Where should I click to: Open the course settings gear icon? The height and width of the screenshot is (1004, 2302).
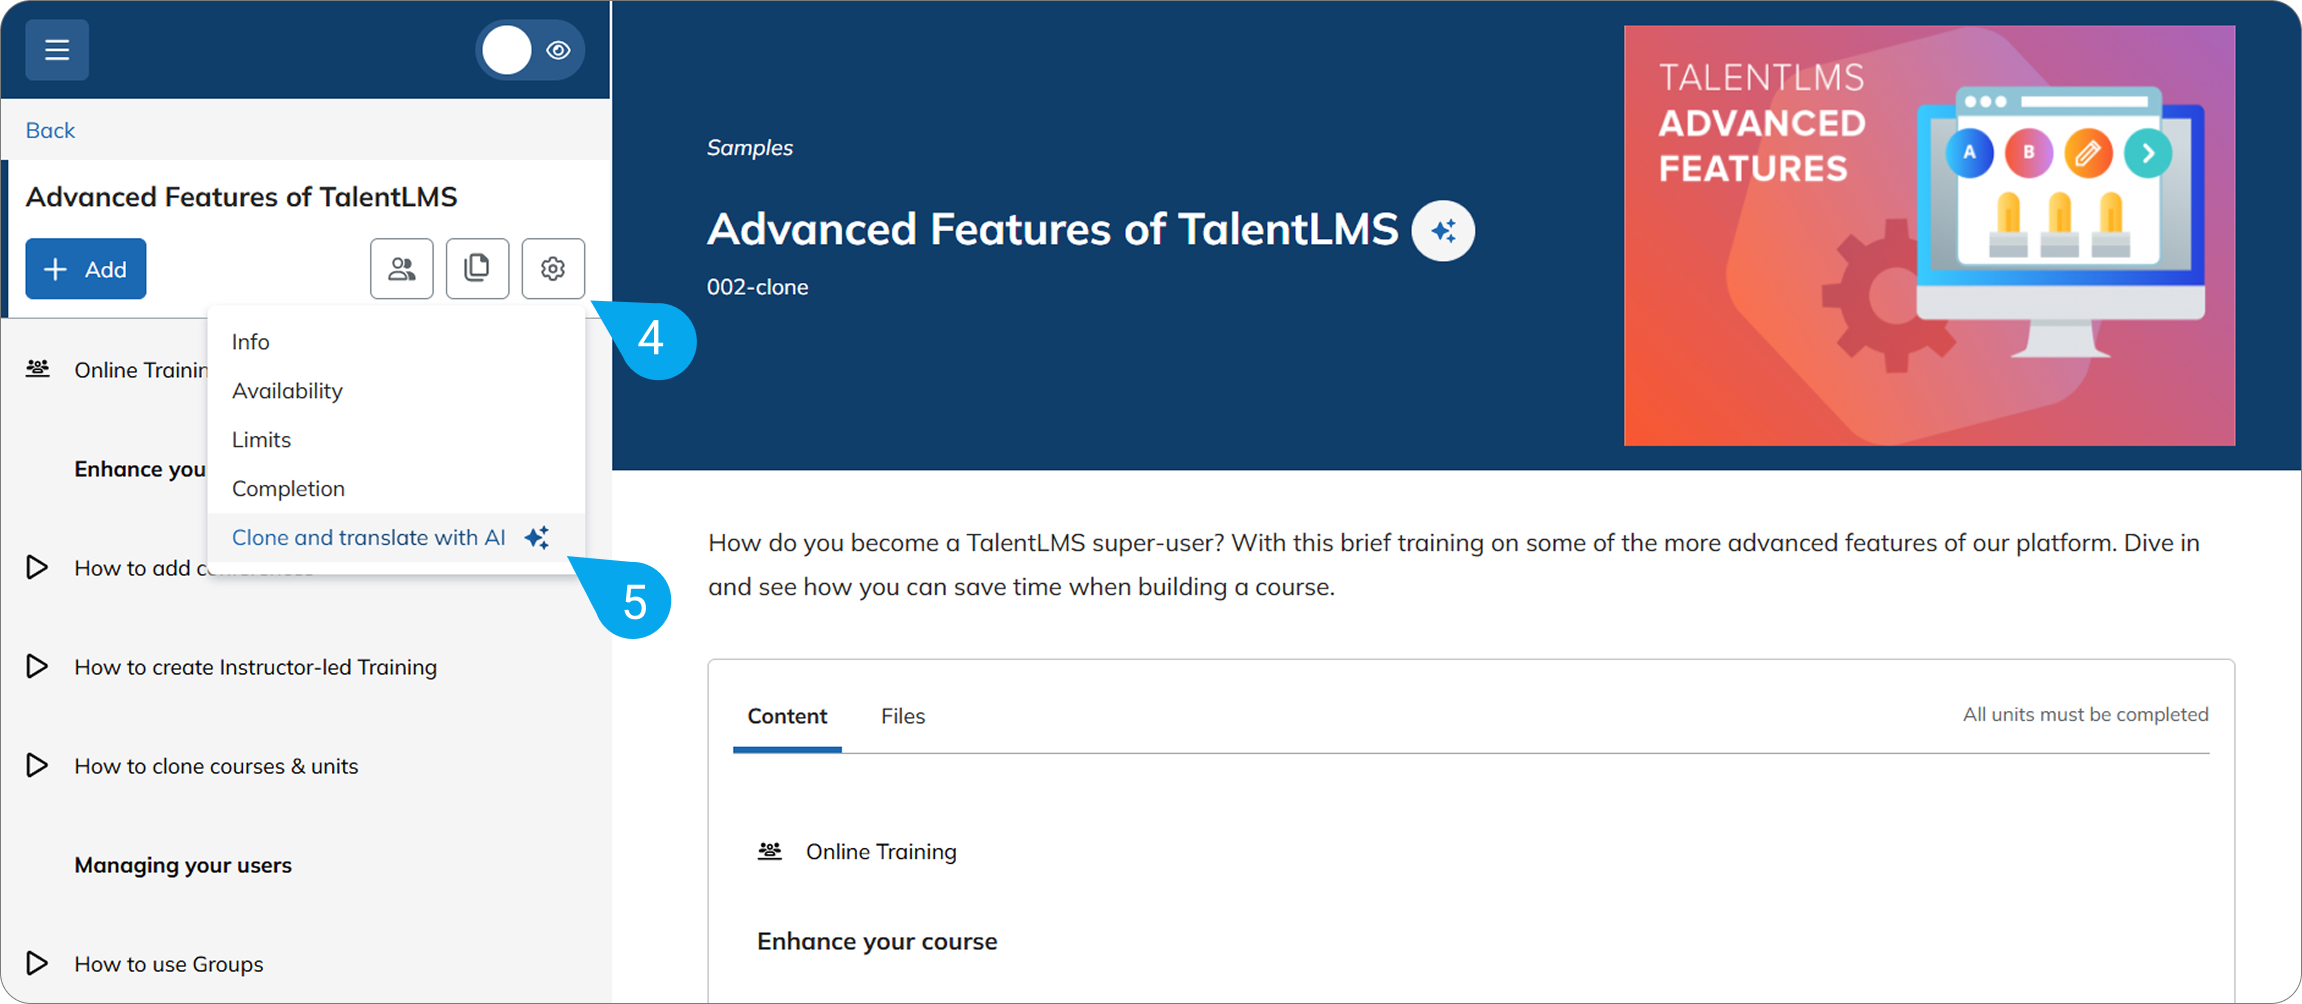tap(553, 269)
